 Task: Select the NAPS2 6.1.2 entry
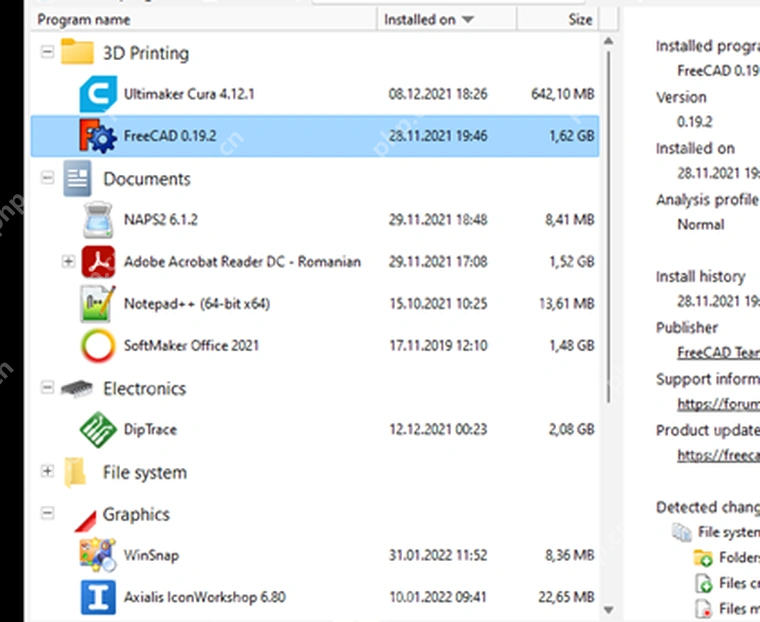[315, 220]
